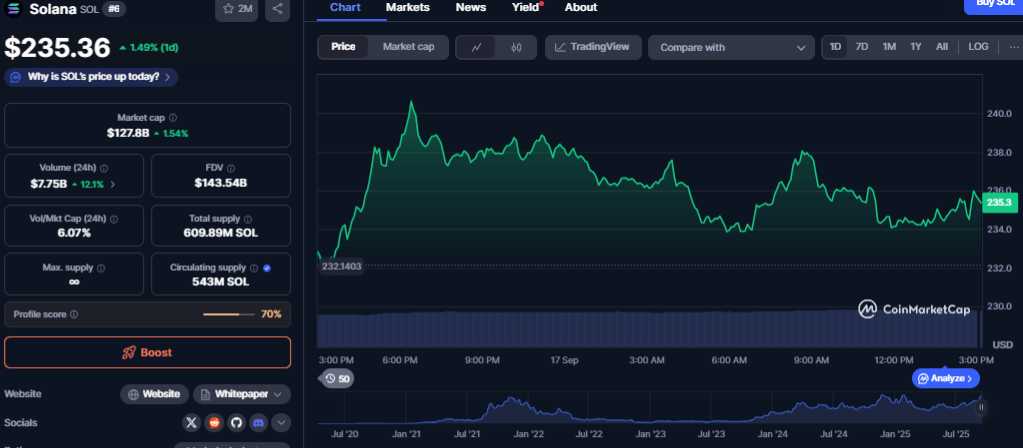The height and width of the screenshot is (448, 1023).
Task: Select the Price chart toggle
Action: click(343, 47)
